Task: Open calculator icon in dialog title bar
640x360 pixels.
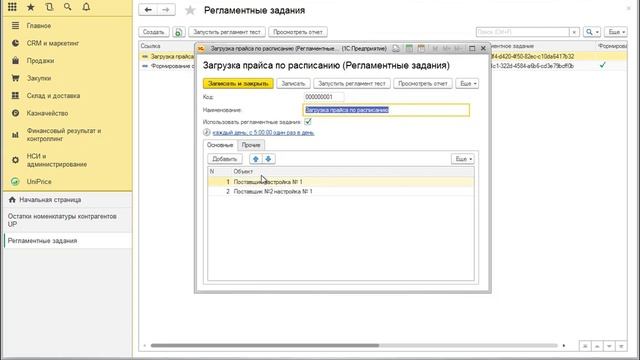Action: 409,49
